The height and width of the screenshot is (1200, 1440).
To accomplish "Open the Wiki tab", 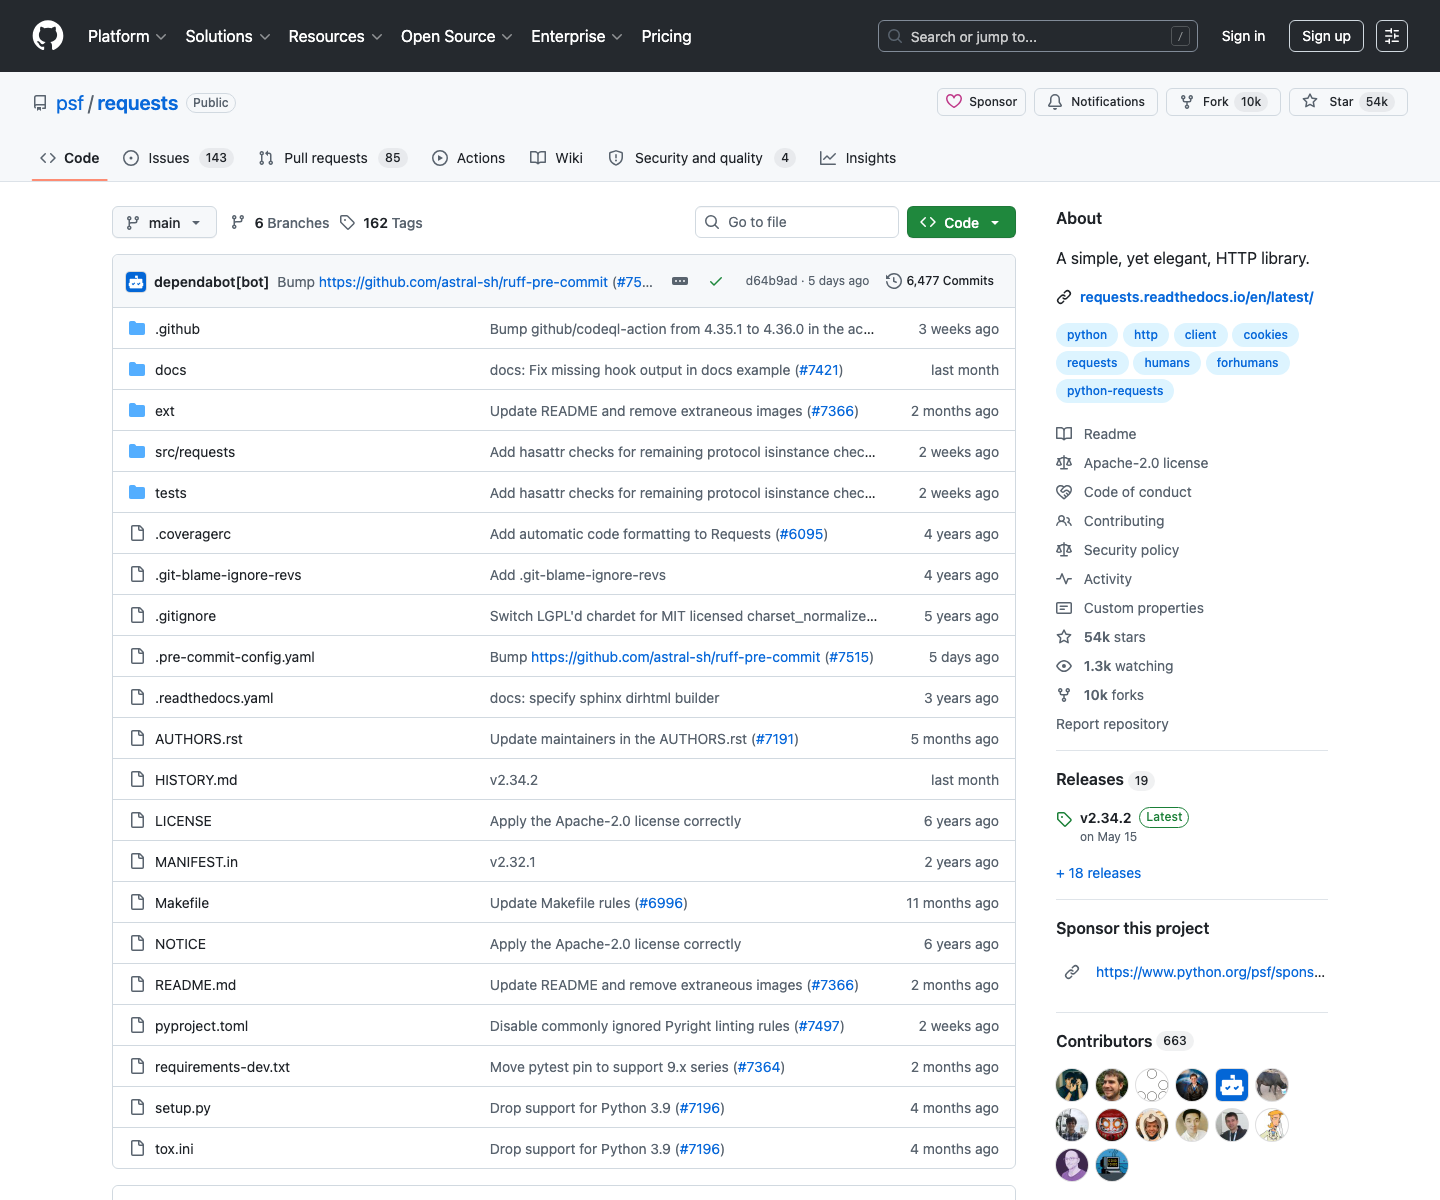I will (x=556, y=158).
